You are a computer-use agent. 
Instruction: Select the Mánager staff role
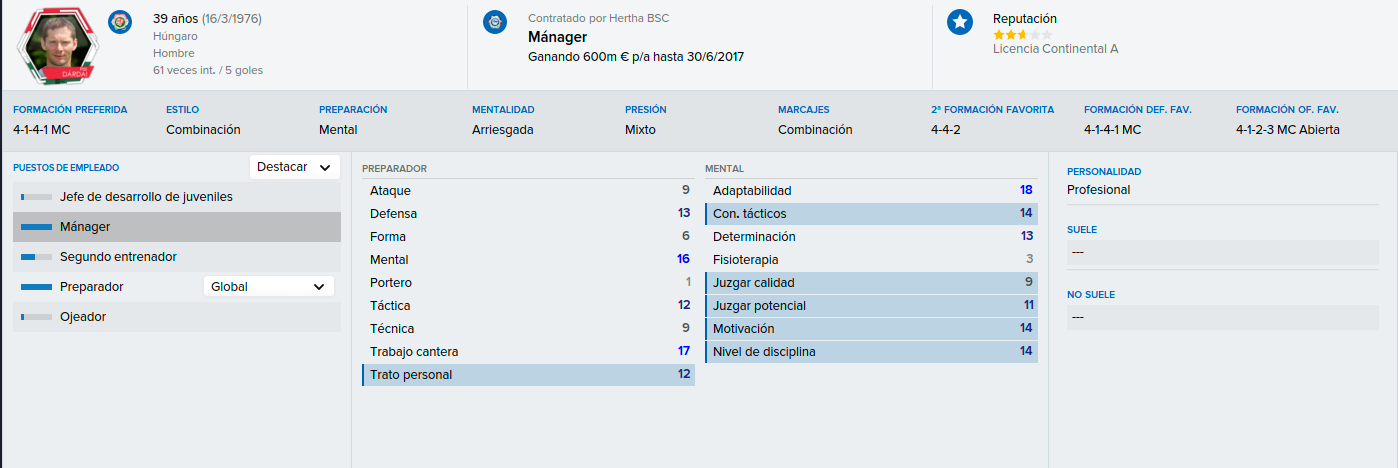177,227
